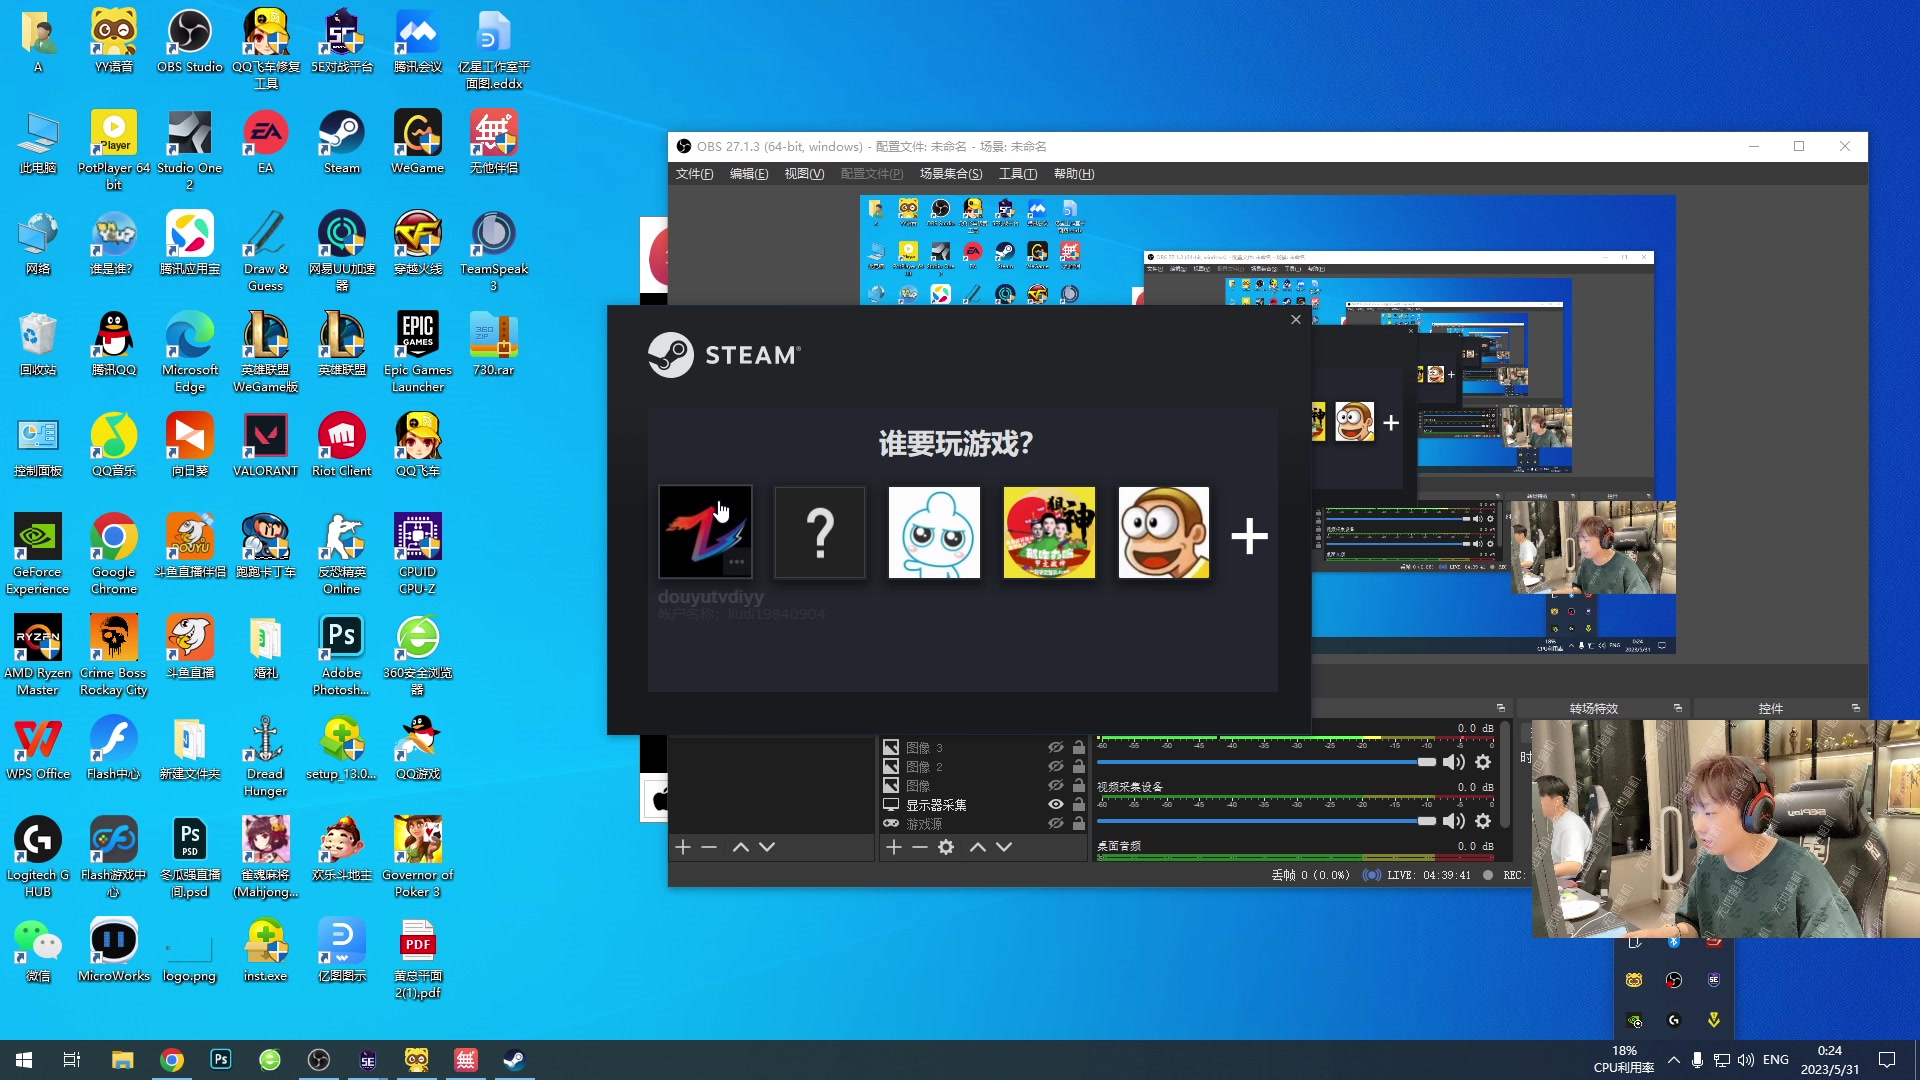Select the question-mark Steam account tile
1920x1080 pixels.
820,532
